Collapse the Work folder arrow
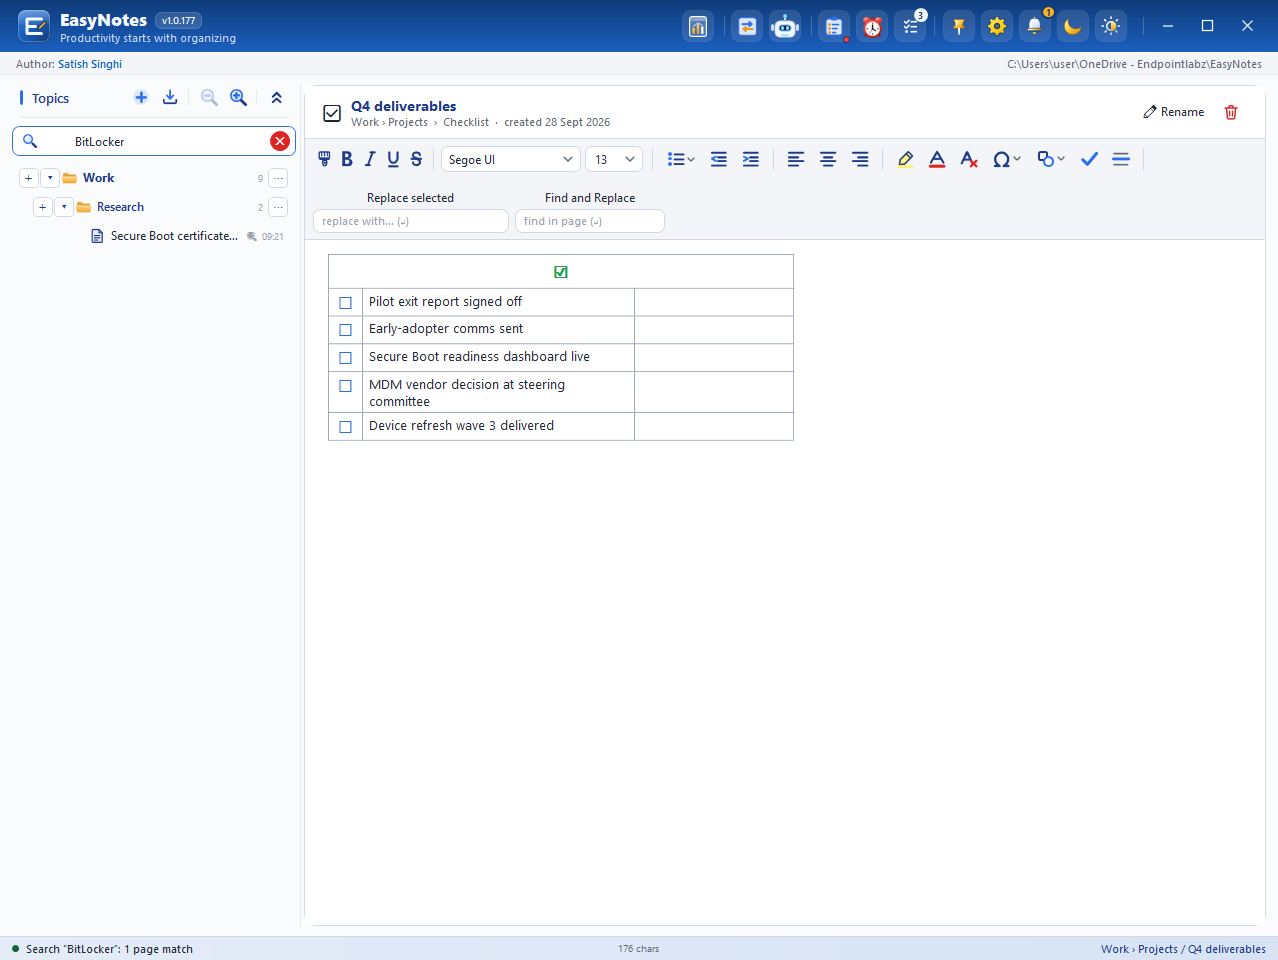 [50, 178]
